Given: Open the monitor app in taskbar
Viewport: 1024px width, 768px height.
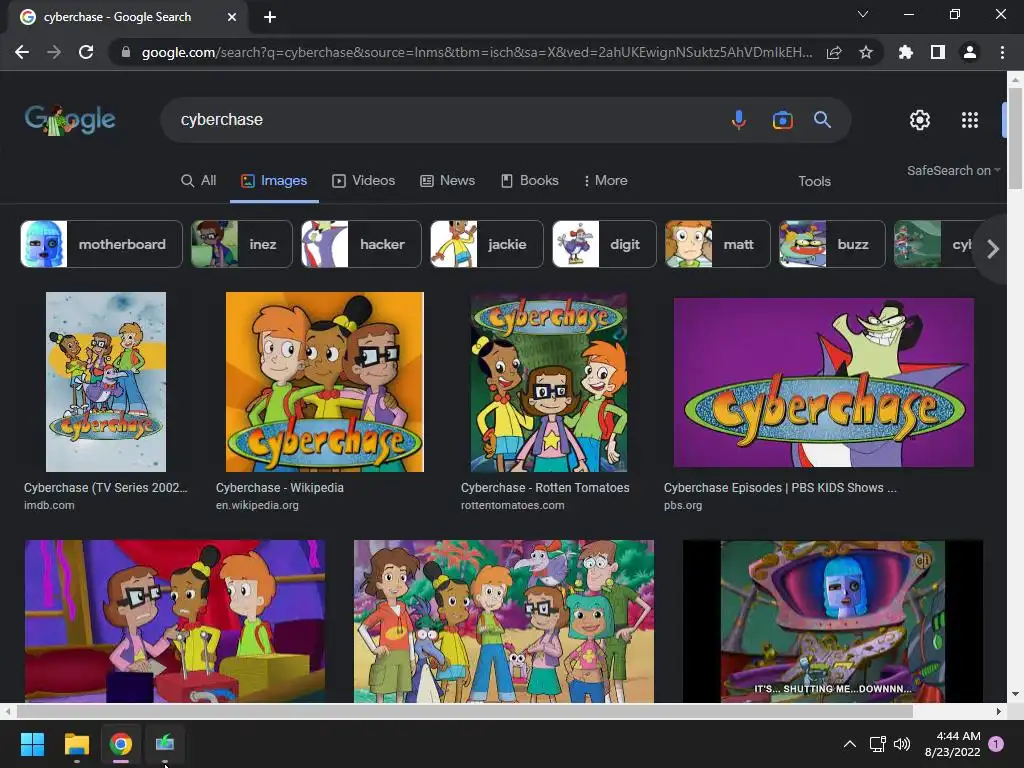Looking at the screenshot, I should 165,744.
